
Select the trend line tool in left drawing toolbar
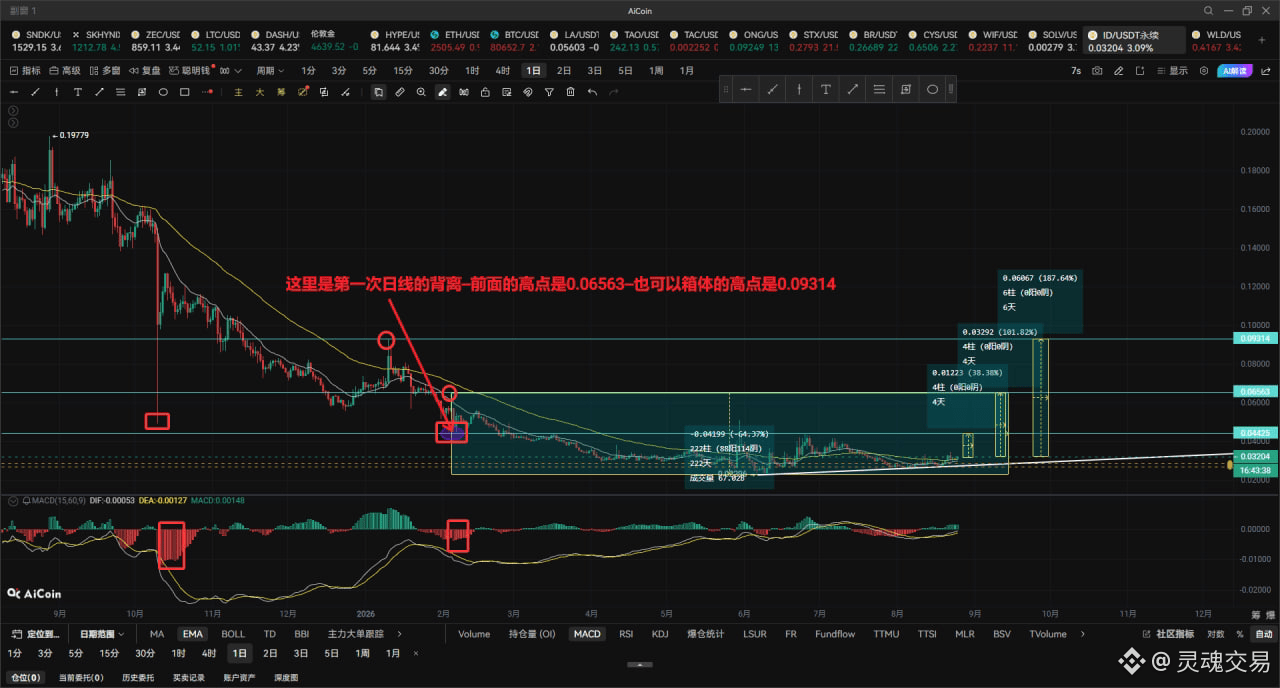[x=35, y=92]
